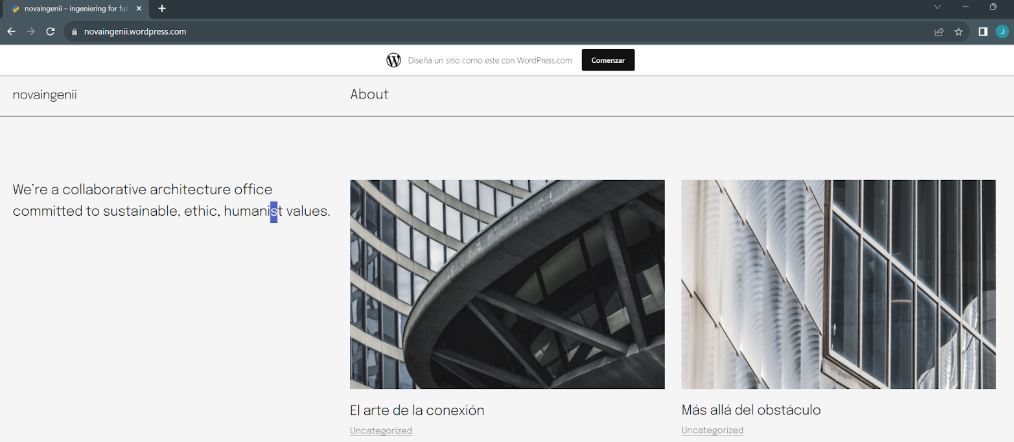The width and height of the screenshot is (1014, 442).
Task: Share this page via share icon
Action: (x=939, y=31)
